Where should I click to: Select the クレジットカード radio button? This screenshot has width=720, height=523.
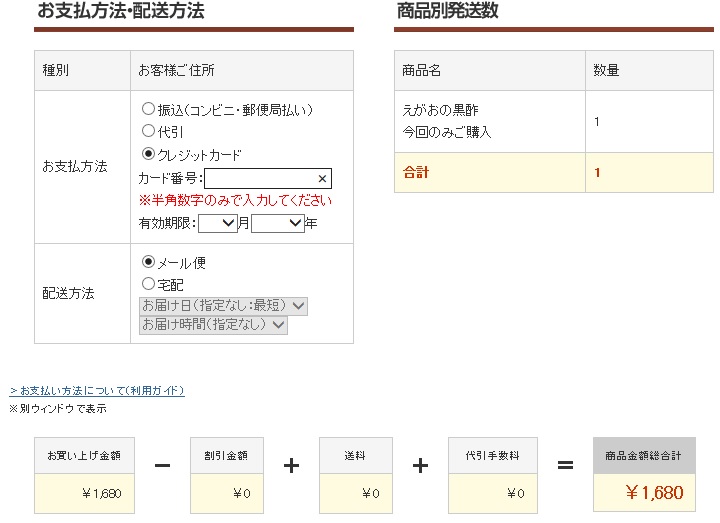149,154
